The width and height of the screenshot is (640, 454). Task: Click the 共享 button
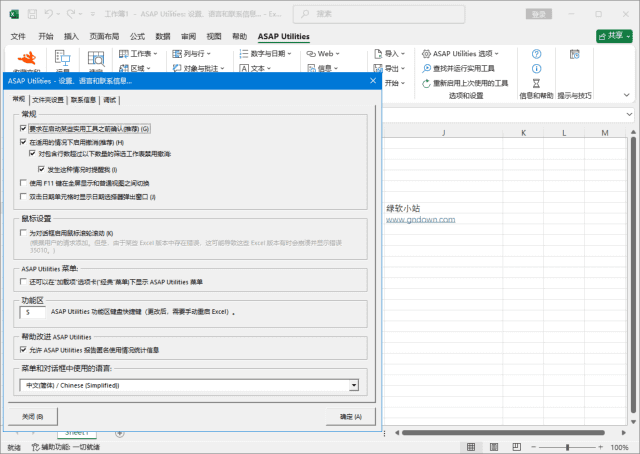(614, 36)
